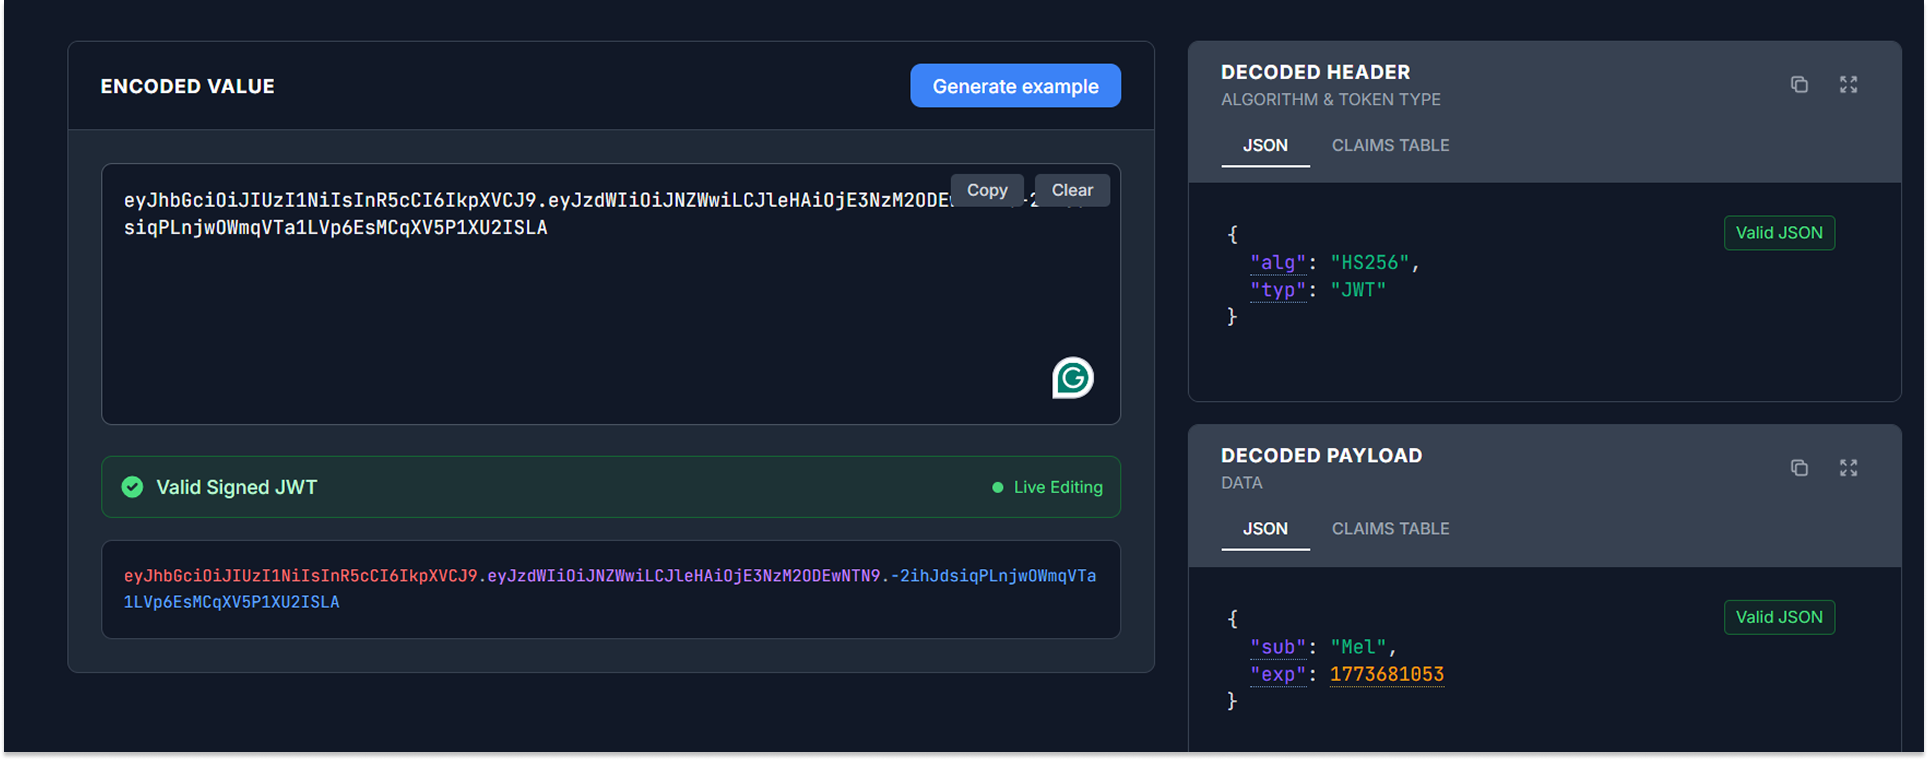Viewport: 1928px width, 760px height.
Task: Clear the encoded JWT value
Action: coord(1072,190)
